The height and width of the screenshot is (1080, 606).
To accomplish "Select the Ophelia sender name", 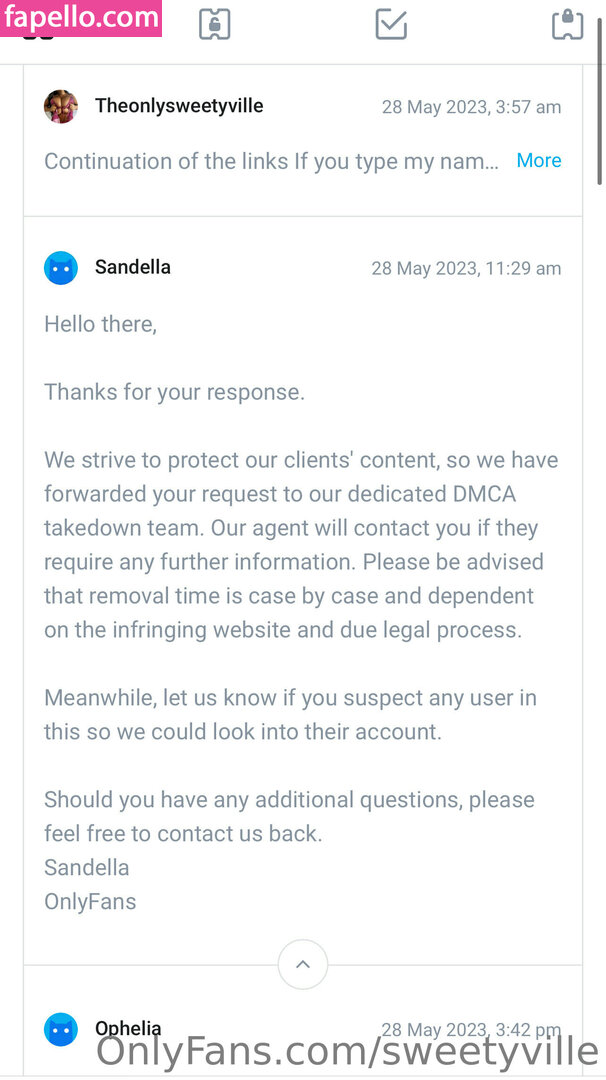I will pyautogui.click(x=128, y=1028).
